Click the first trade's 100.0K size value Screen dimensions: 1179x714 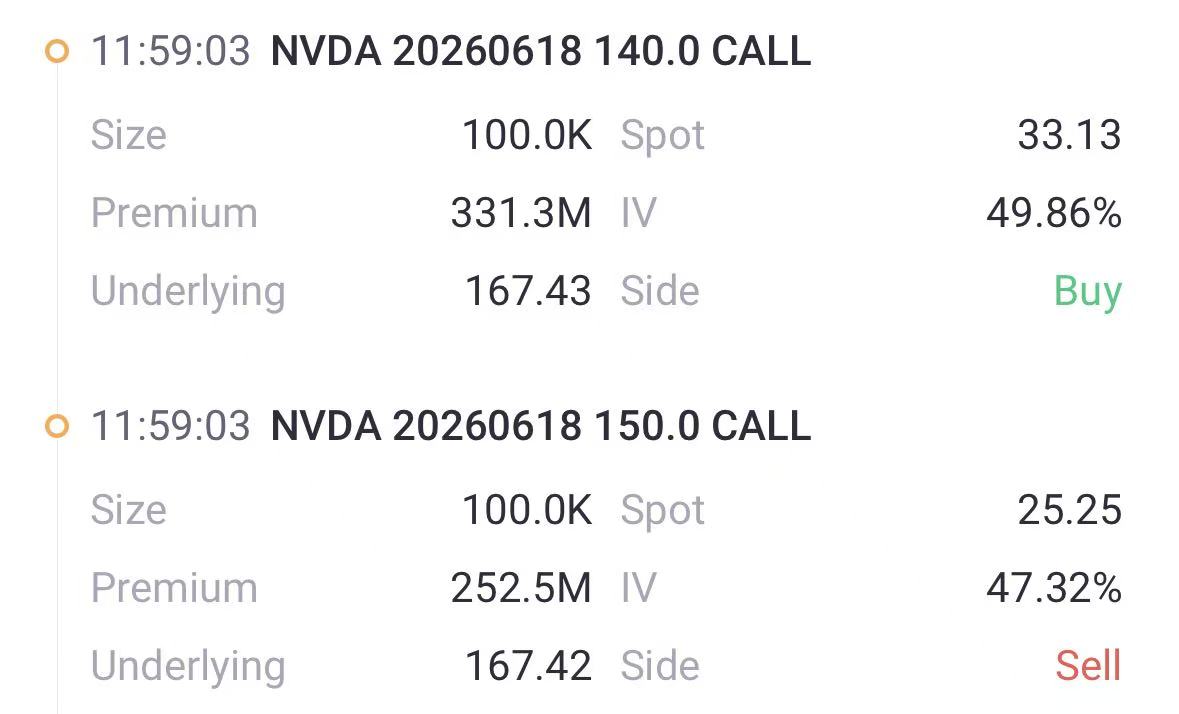point(527,135)
